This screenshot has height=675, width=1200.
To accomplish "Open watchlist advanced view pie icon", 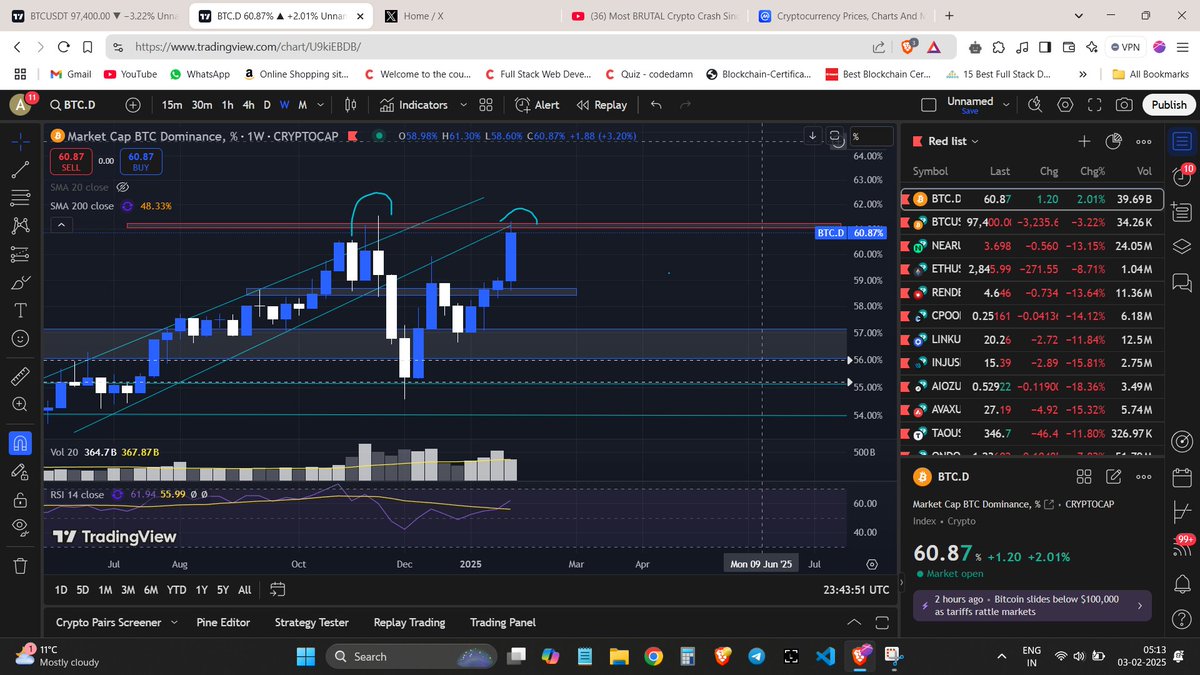I will pyautogui.click(x=1114, y=141).
